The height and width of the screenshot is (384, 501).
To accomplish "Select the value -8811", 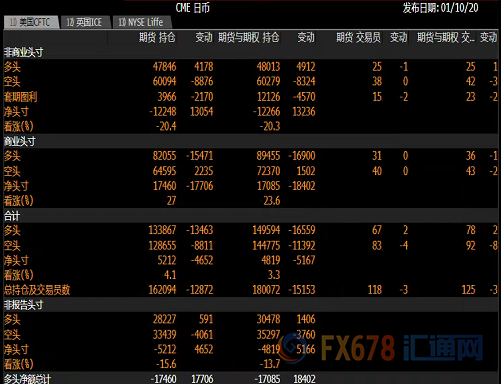I will (x=202, y=246).
